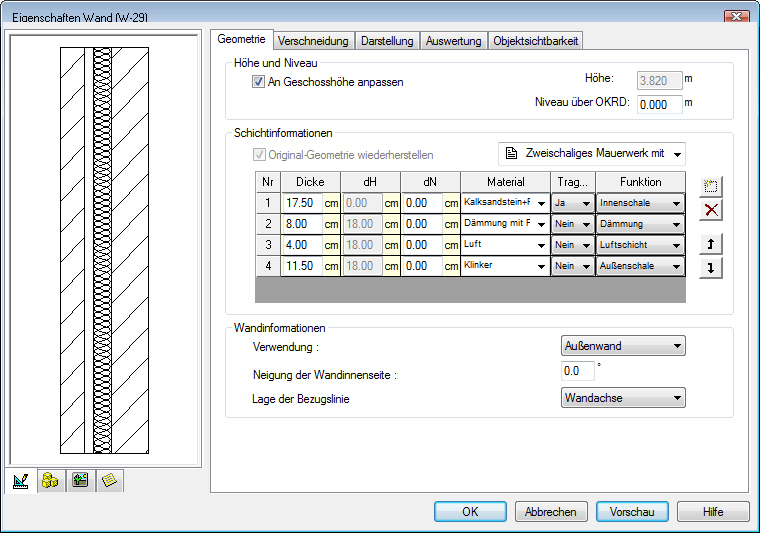Click the Funktion column header
760x533 pixels.
click(640, 182)
